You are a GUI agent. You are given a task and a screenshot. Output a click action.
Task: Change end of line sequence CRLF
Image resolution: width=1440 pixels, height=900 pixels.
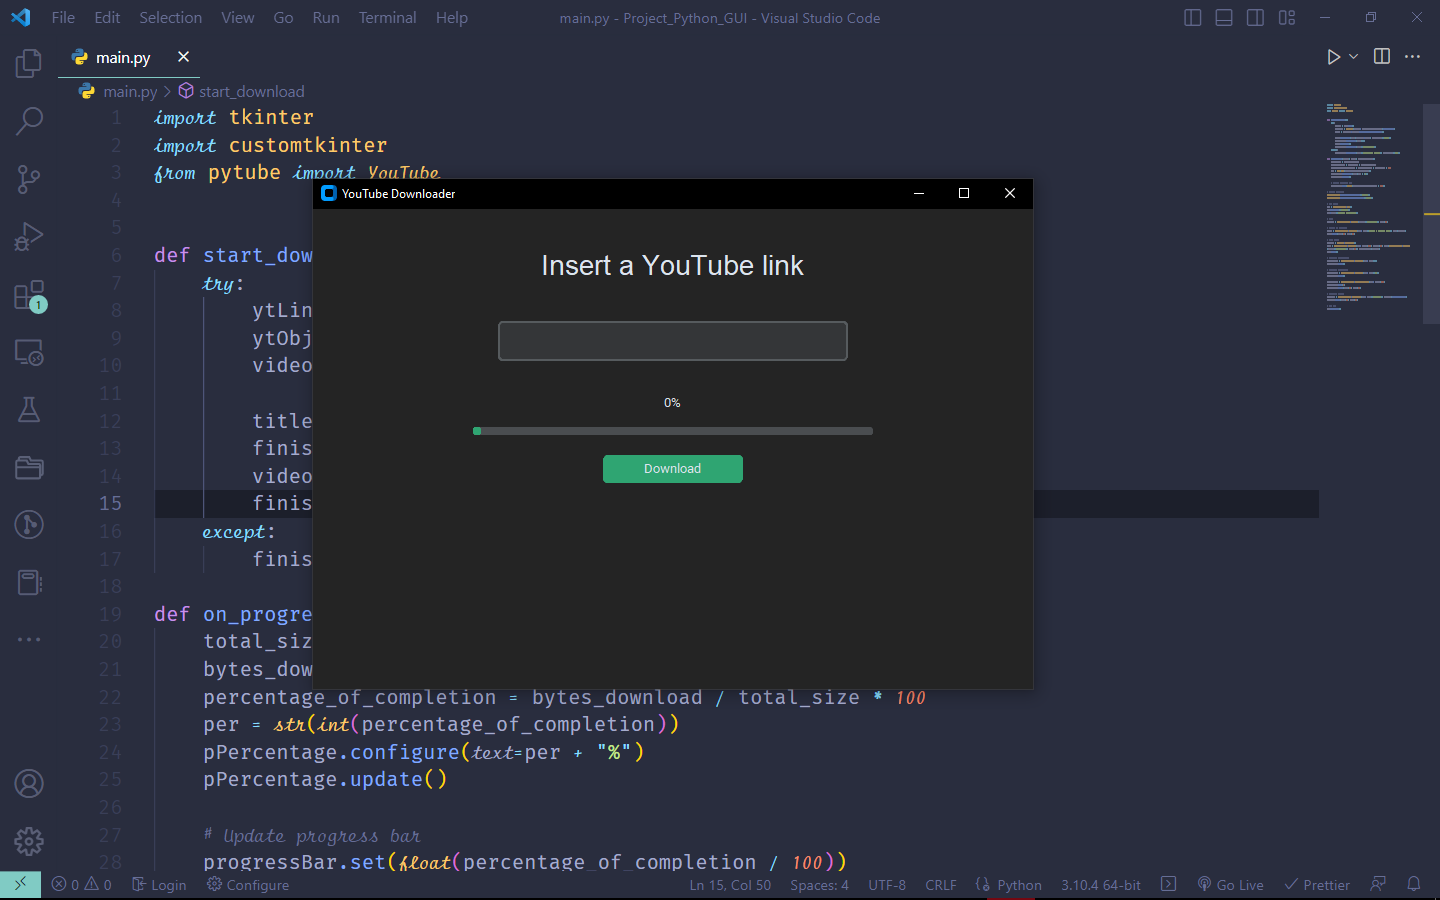pos(941,885)
